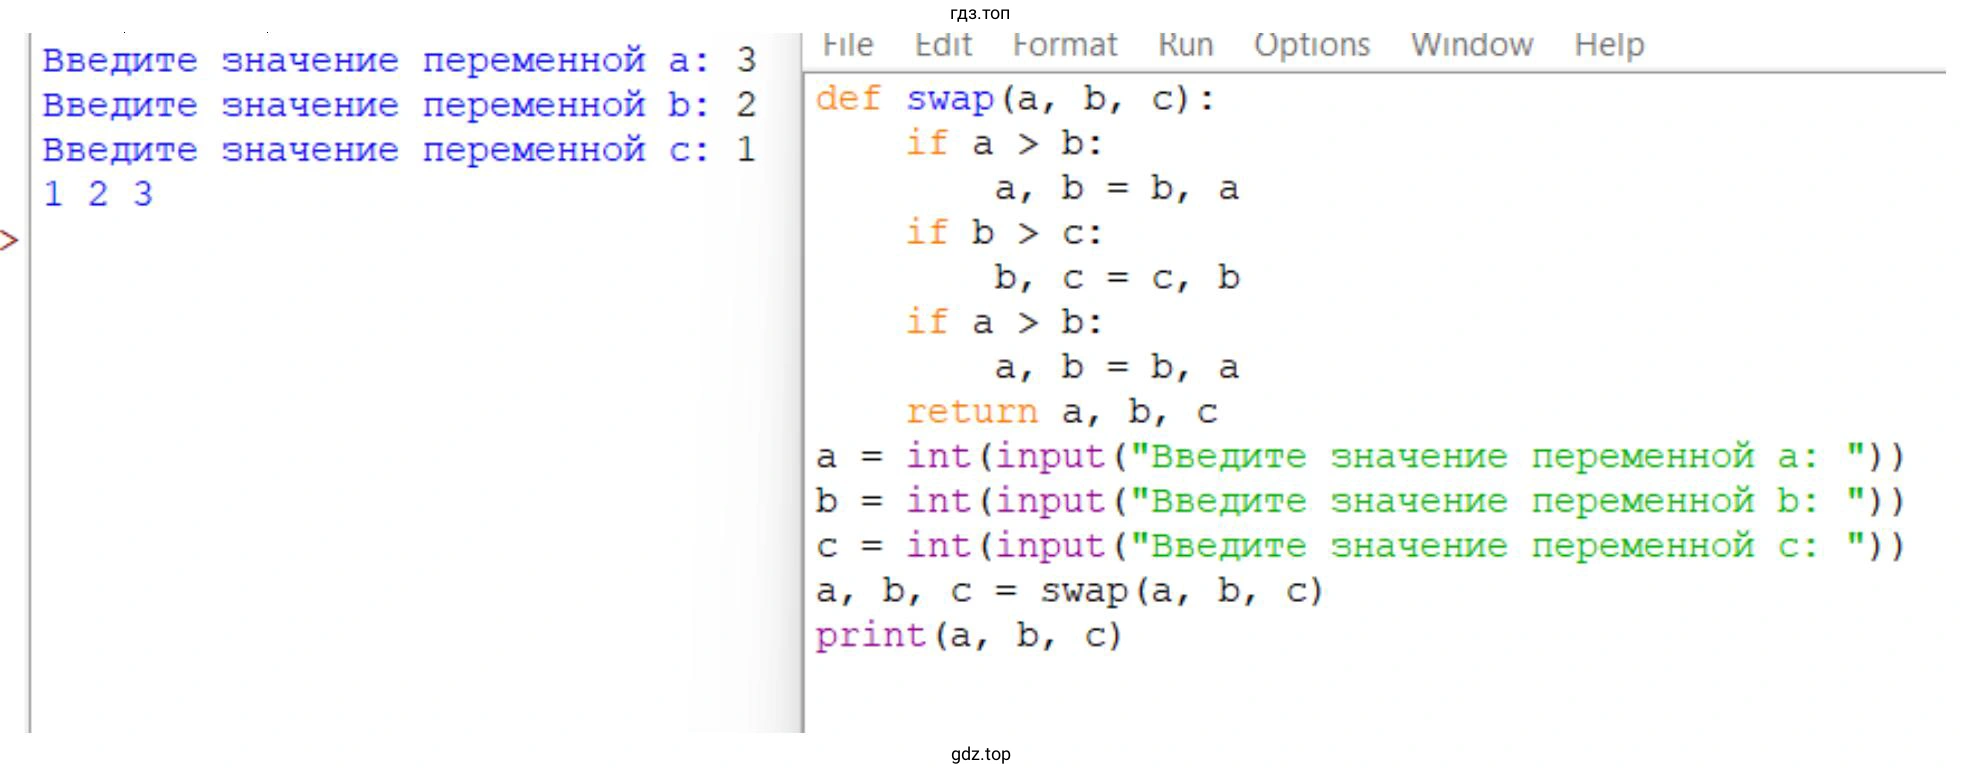
Task: Open the File menu
Action: (847, 45)
